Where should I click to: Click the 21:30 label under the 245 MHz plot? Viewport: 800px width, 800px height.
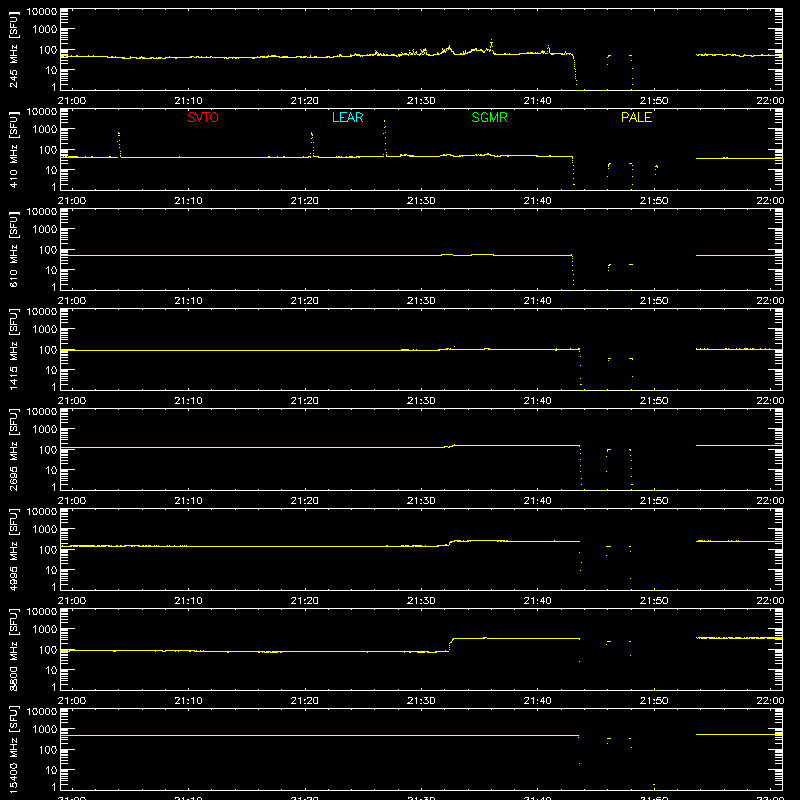pos(421,101)
